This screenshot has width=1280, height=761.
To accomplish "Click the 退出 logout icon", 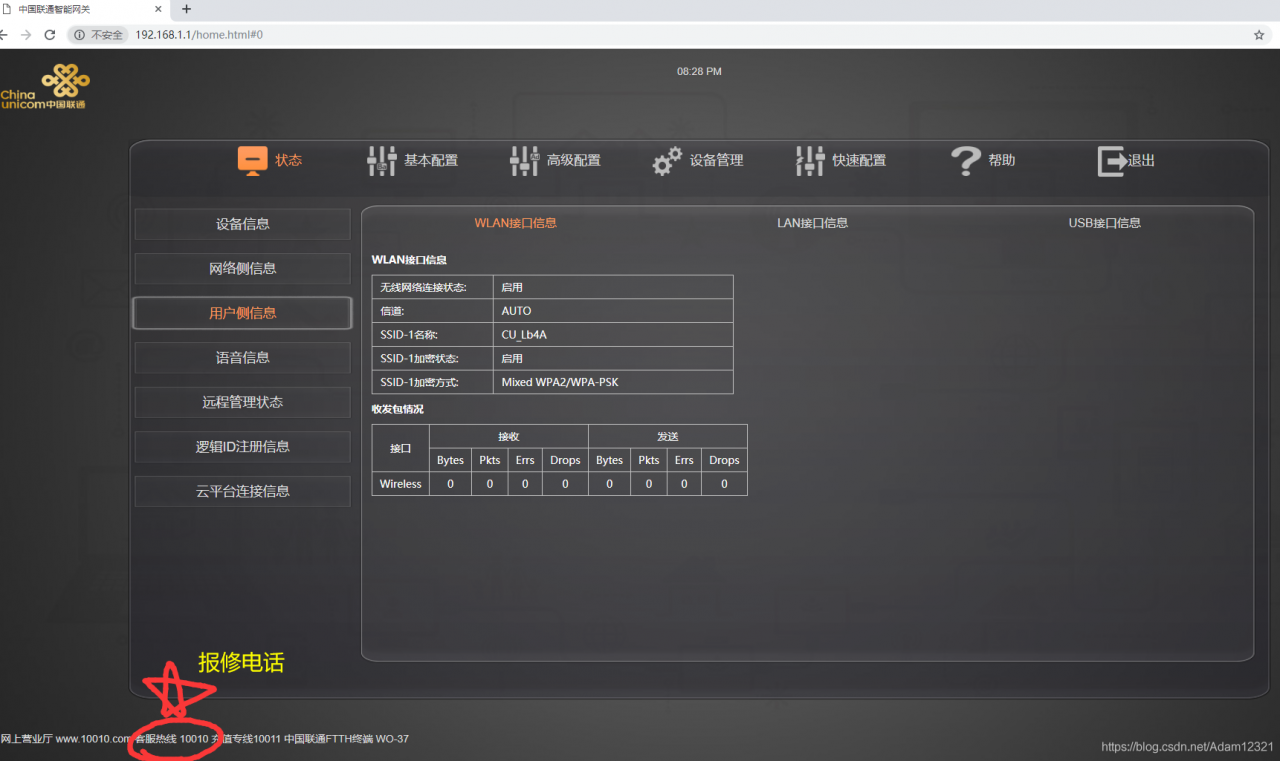I will coord(1112,161).
